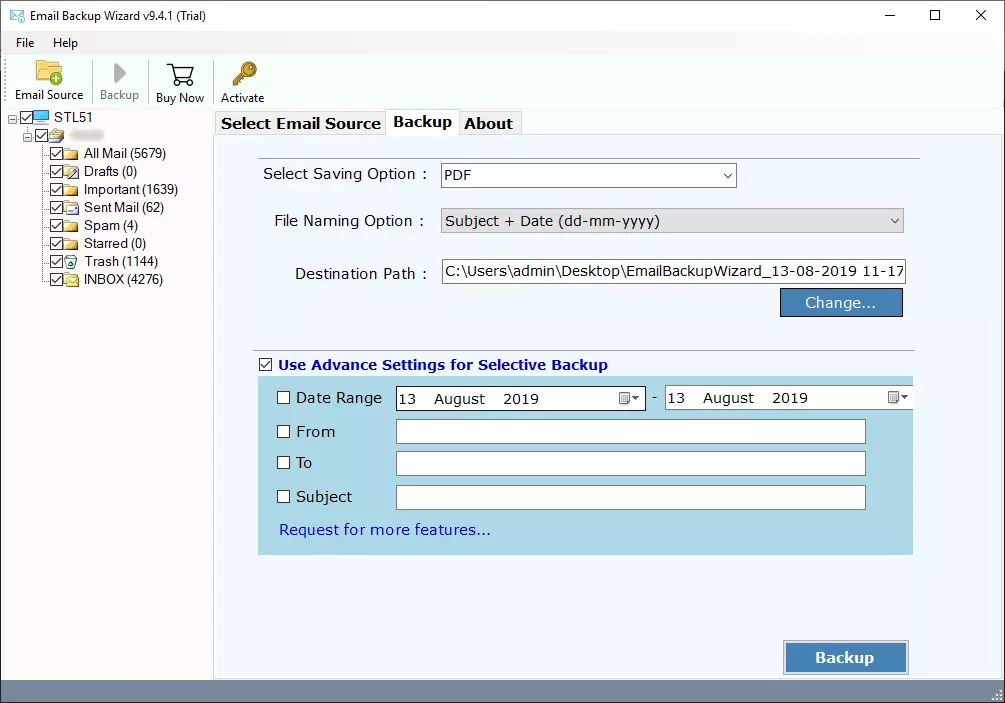
Task: Select the Trash folder icon
Action: click(x=72, y=262)
